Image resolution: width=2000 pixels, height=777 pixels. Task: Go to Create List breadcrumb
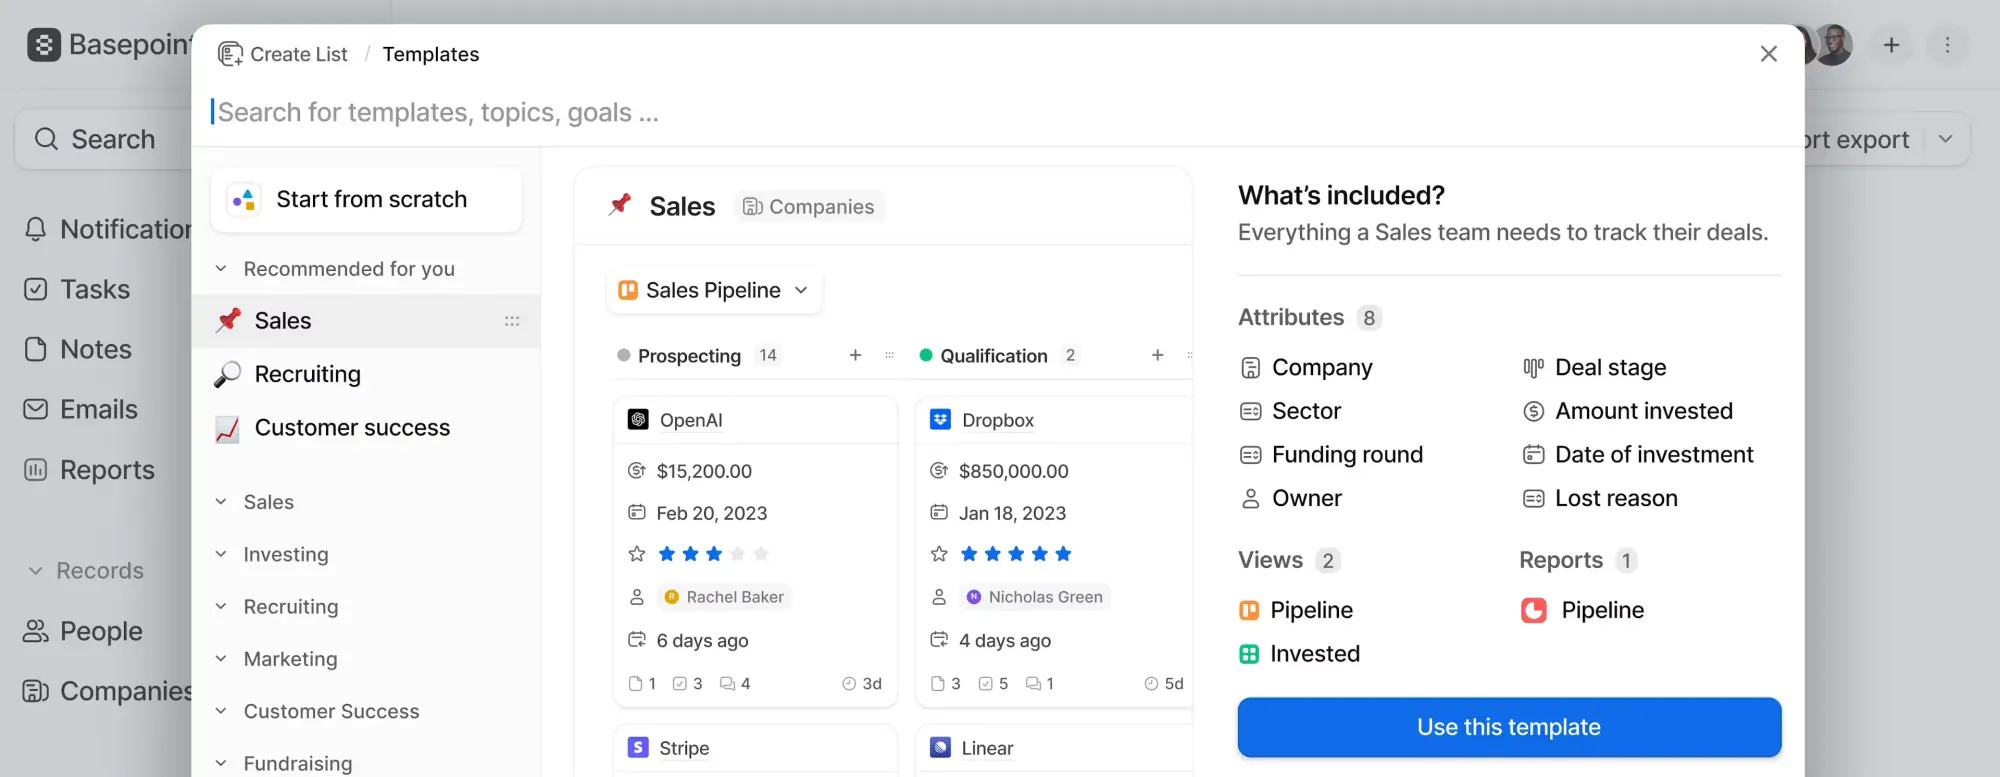283,54
